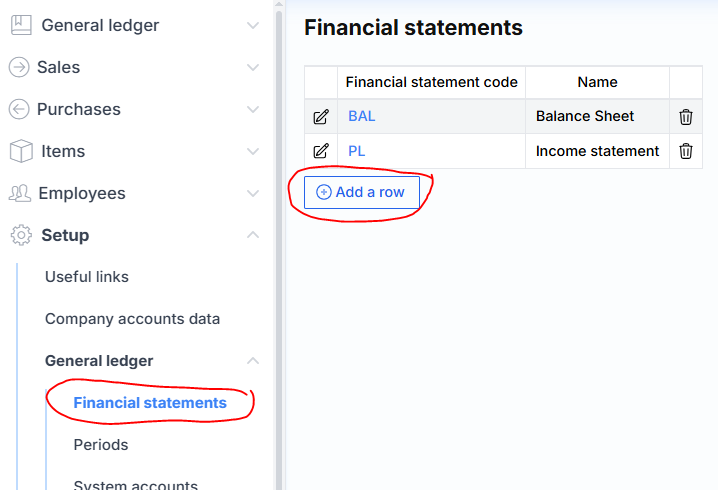Click the Employees people icon
Viewport: 718px width, 490px height.
(x=20, y=193)
